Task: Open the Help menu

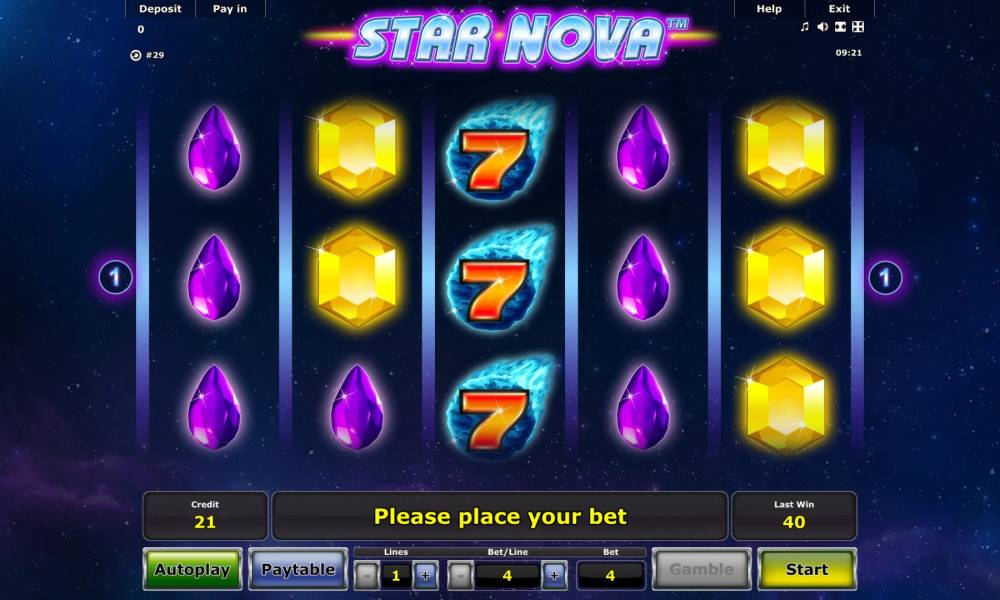Action: 769,9
